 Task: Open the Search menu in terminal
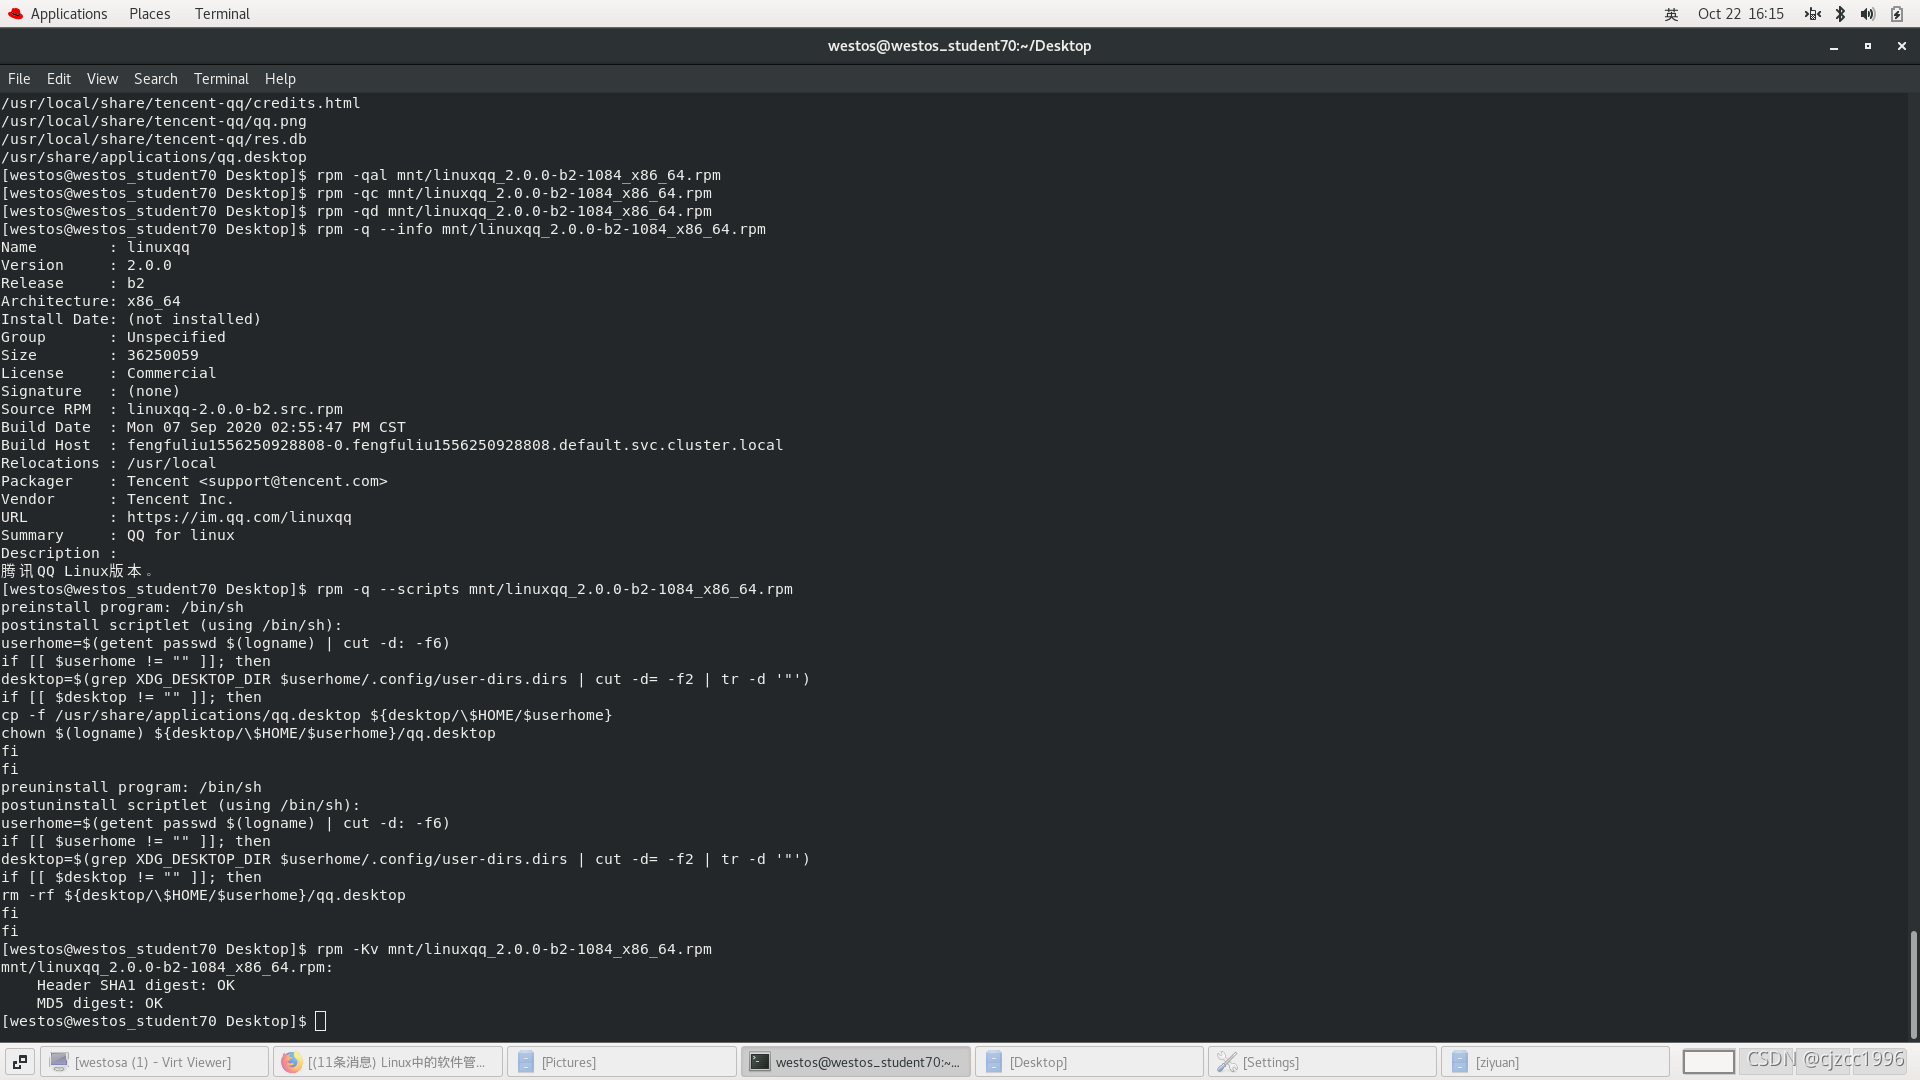[x=155, y=79]
